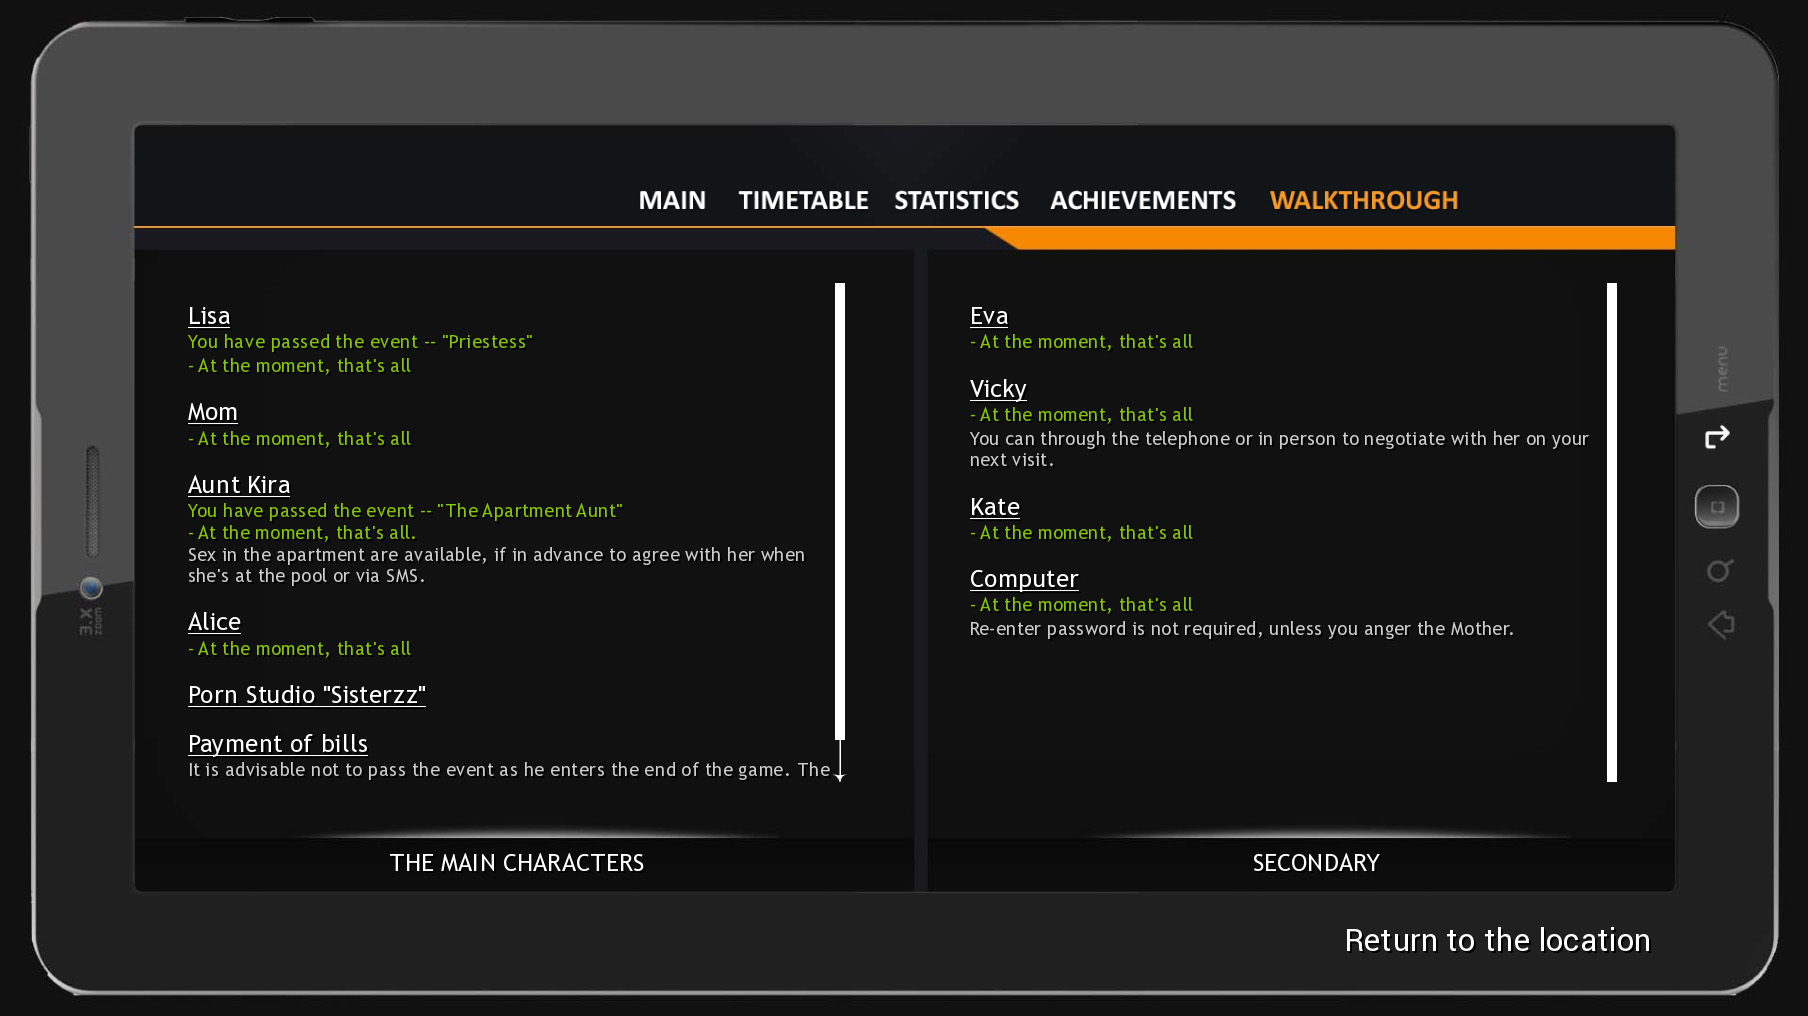Click the tablet search magnifier icon
Screen dimensions: 1808x1016
point(1719,570)
